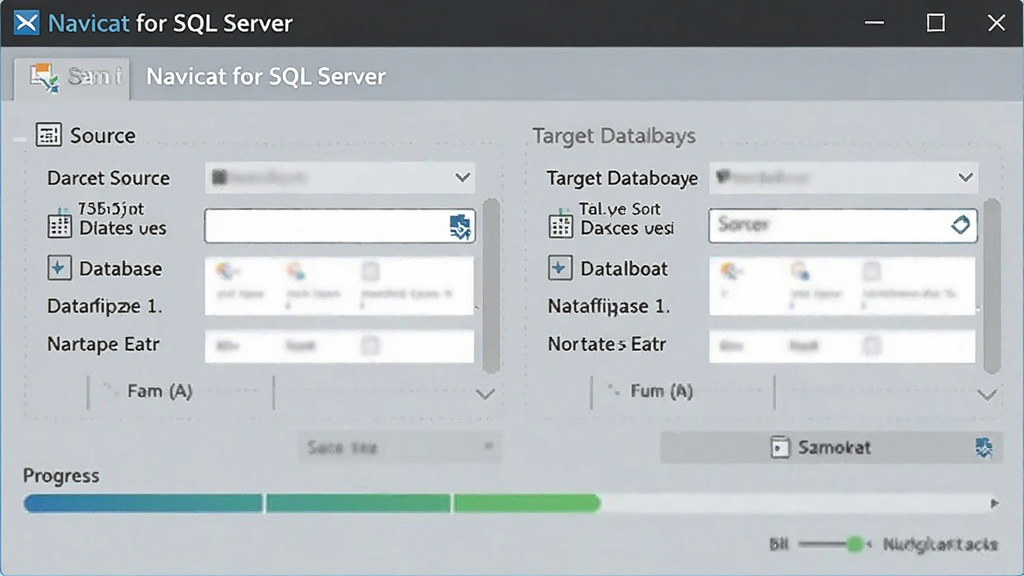Close the Navicat for SQL Server window
Viewport: 1024px width, 576px height.
point(996,23)
